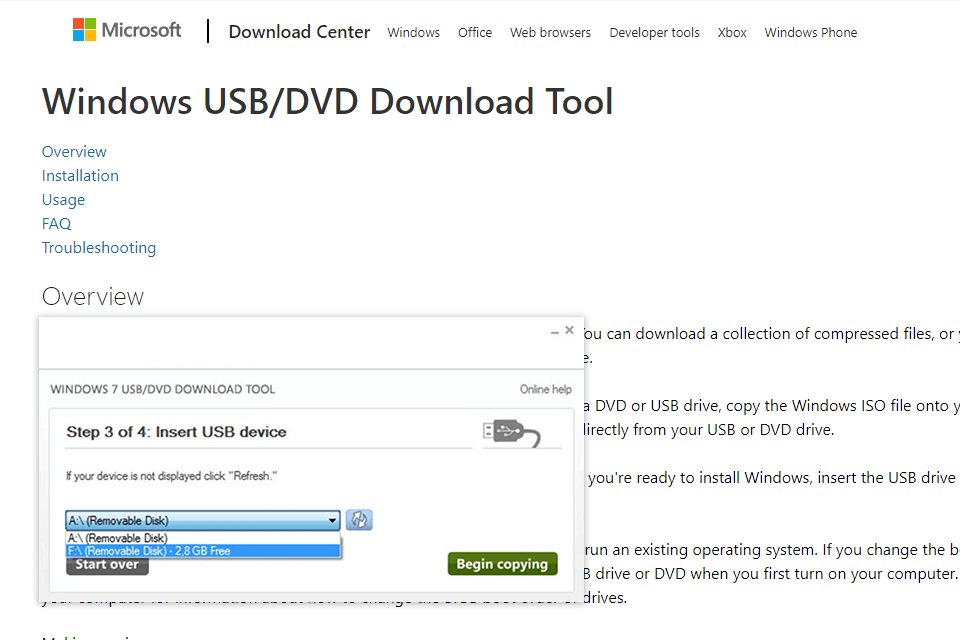Open the Developer tools menu item
960x640 pixels.
pyautogui.click(x=654, y=32)
